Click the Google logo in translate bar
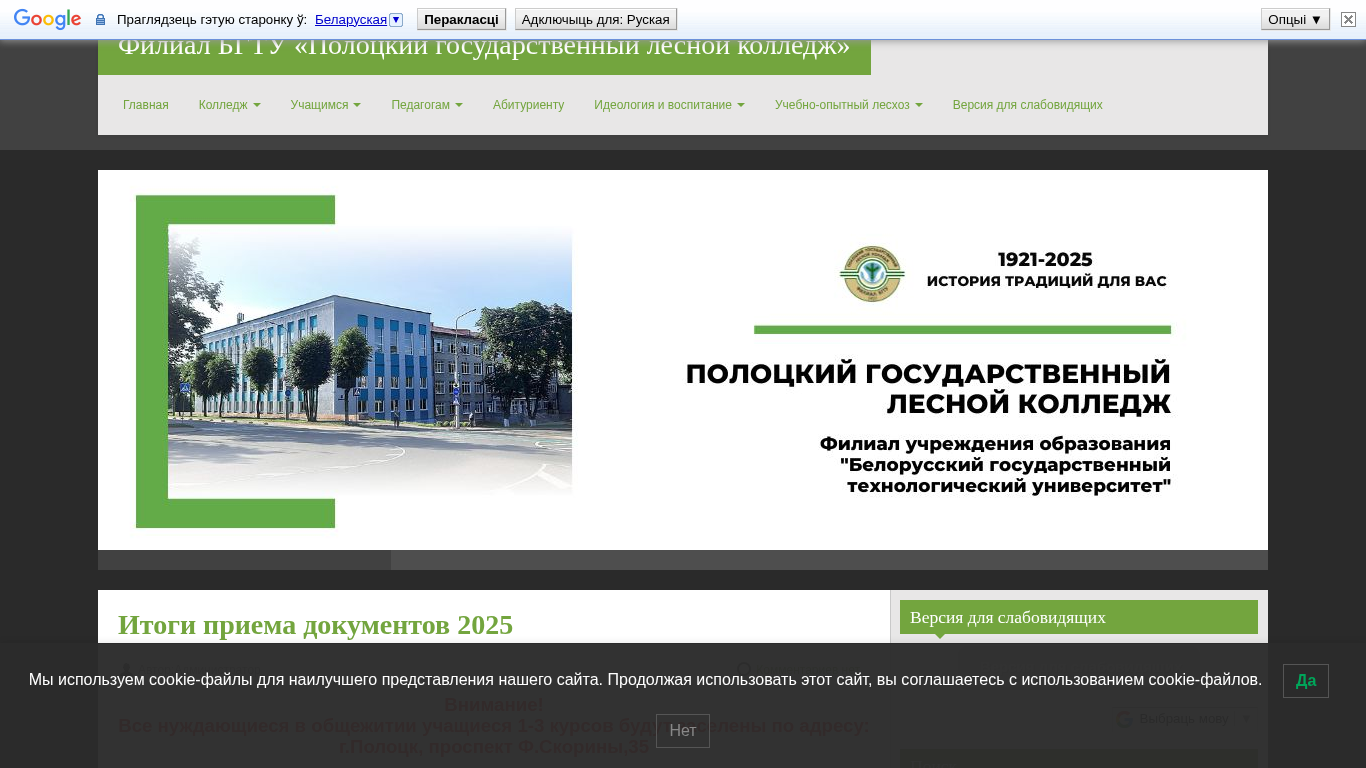 coord(47,19)
